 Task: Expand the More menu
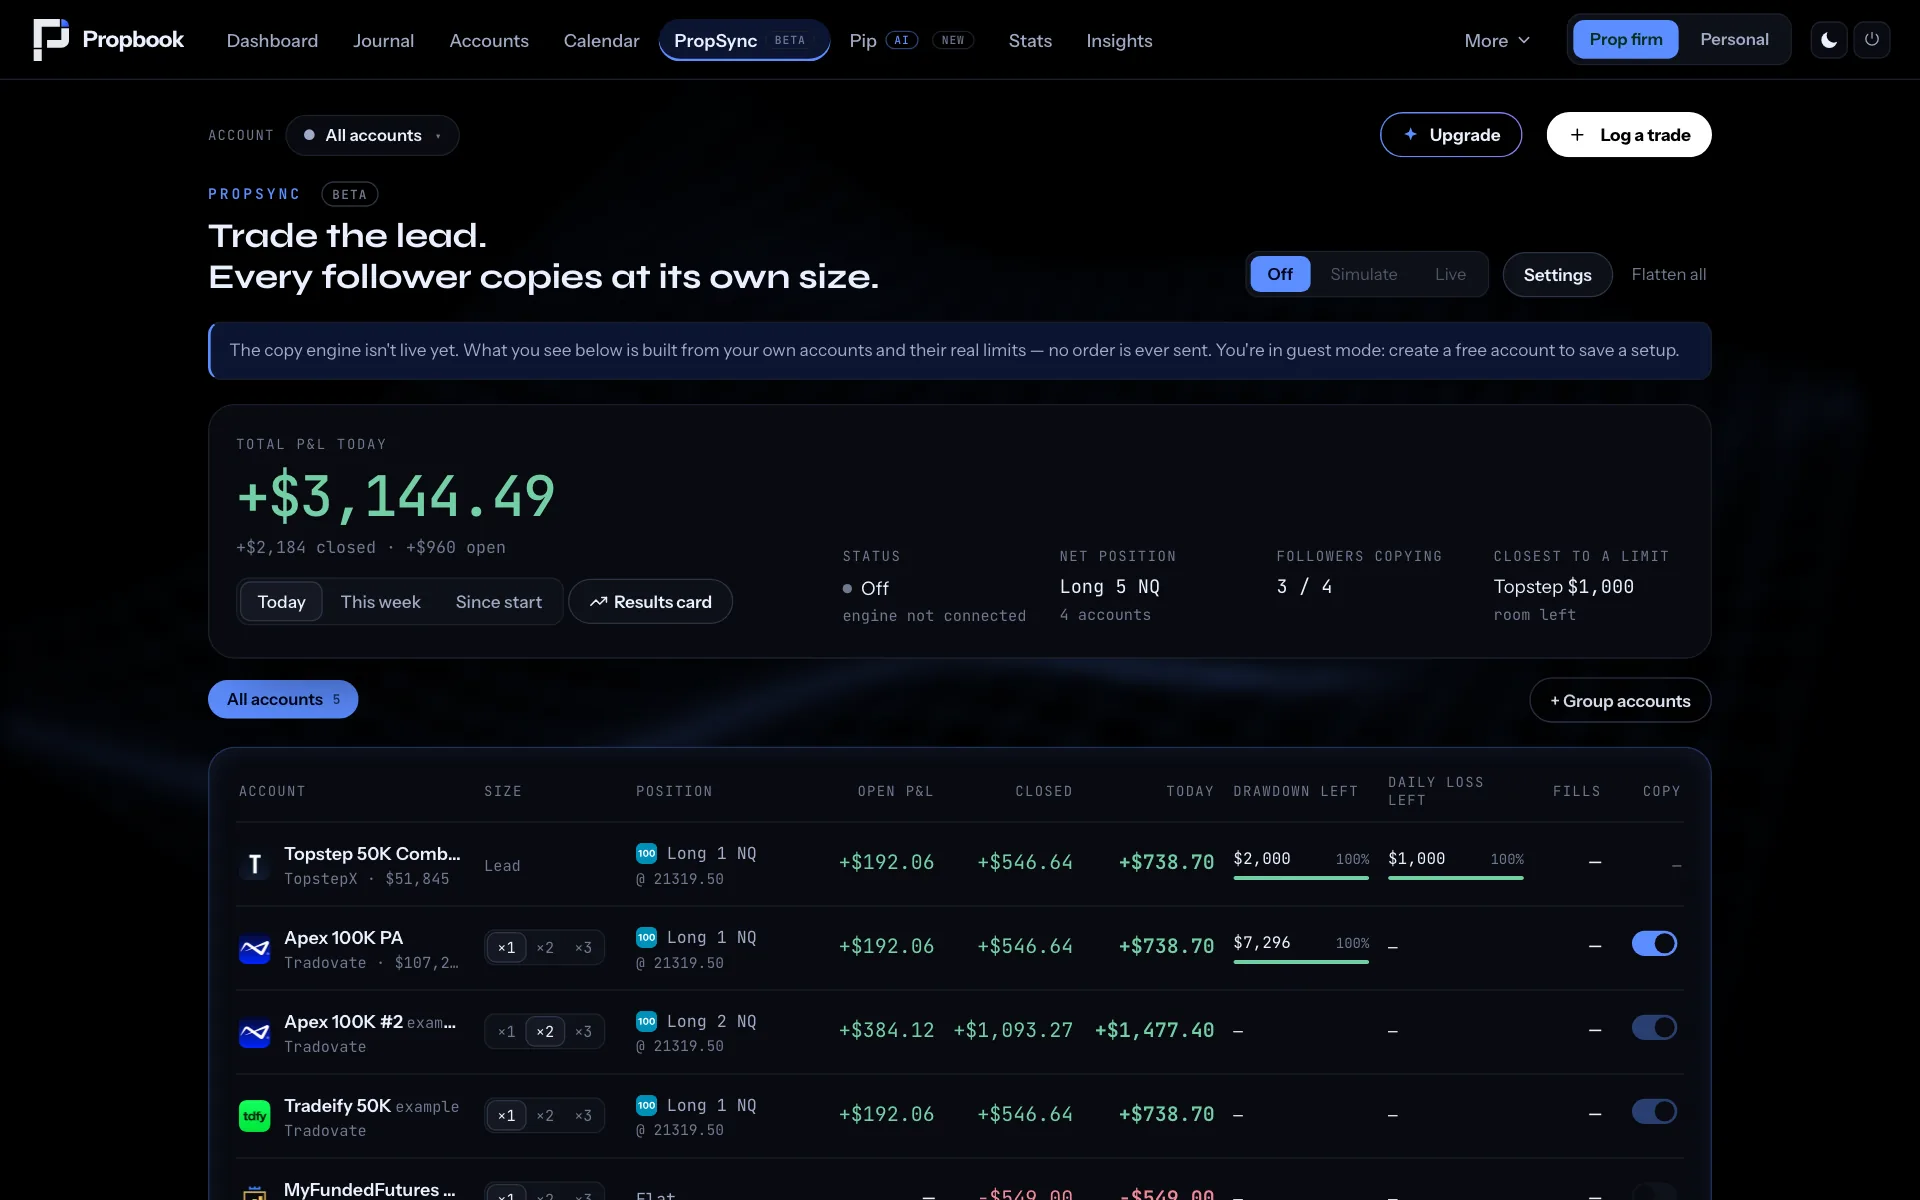pos(1497,40)
